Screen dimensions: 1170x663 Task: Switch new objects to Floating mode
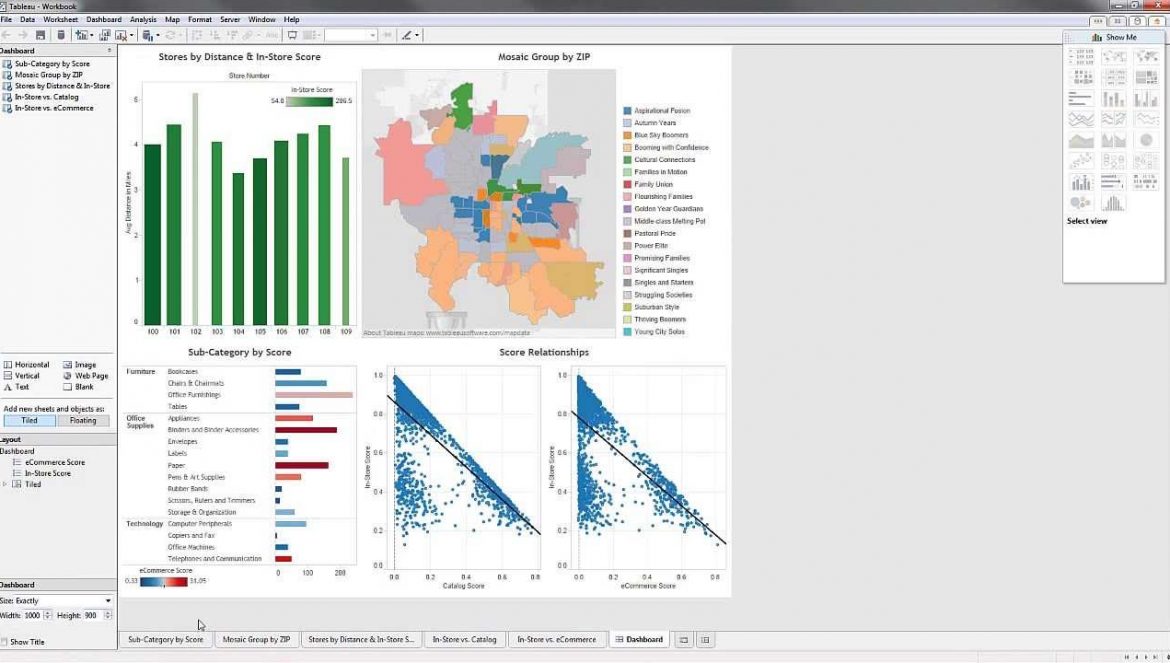83,419
